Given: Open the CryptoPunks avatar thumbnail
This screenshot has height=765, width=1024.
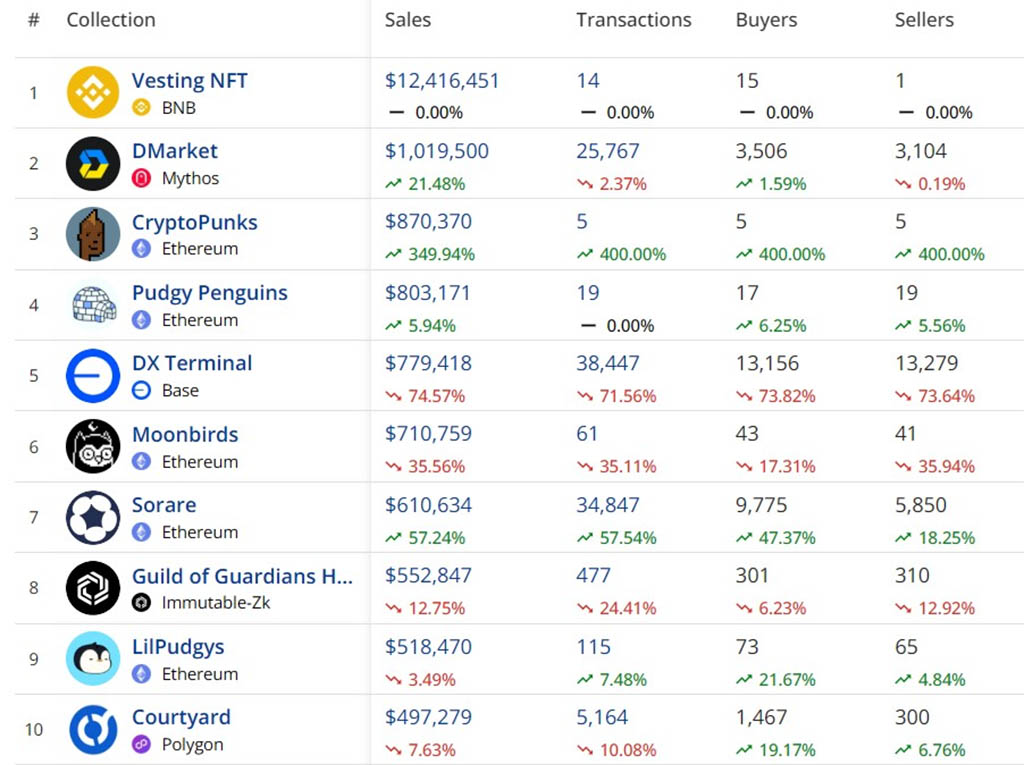Looking at the screenshot, I should pos(93,234).
